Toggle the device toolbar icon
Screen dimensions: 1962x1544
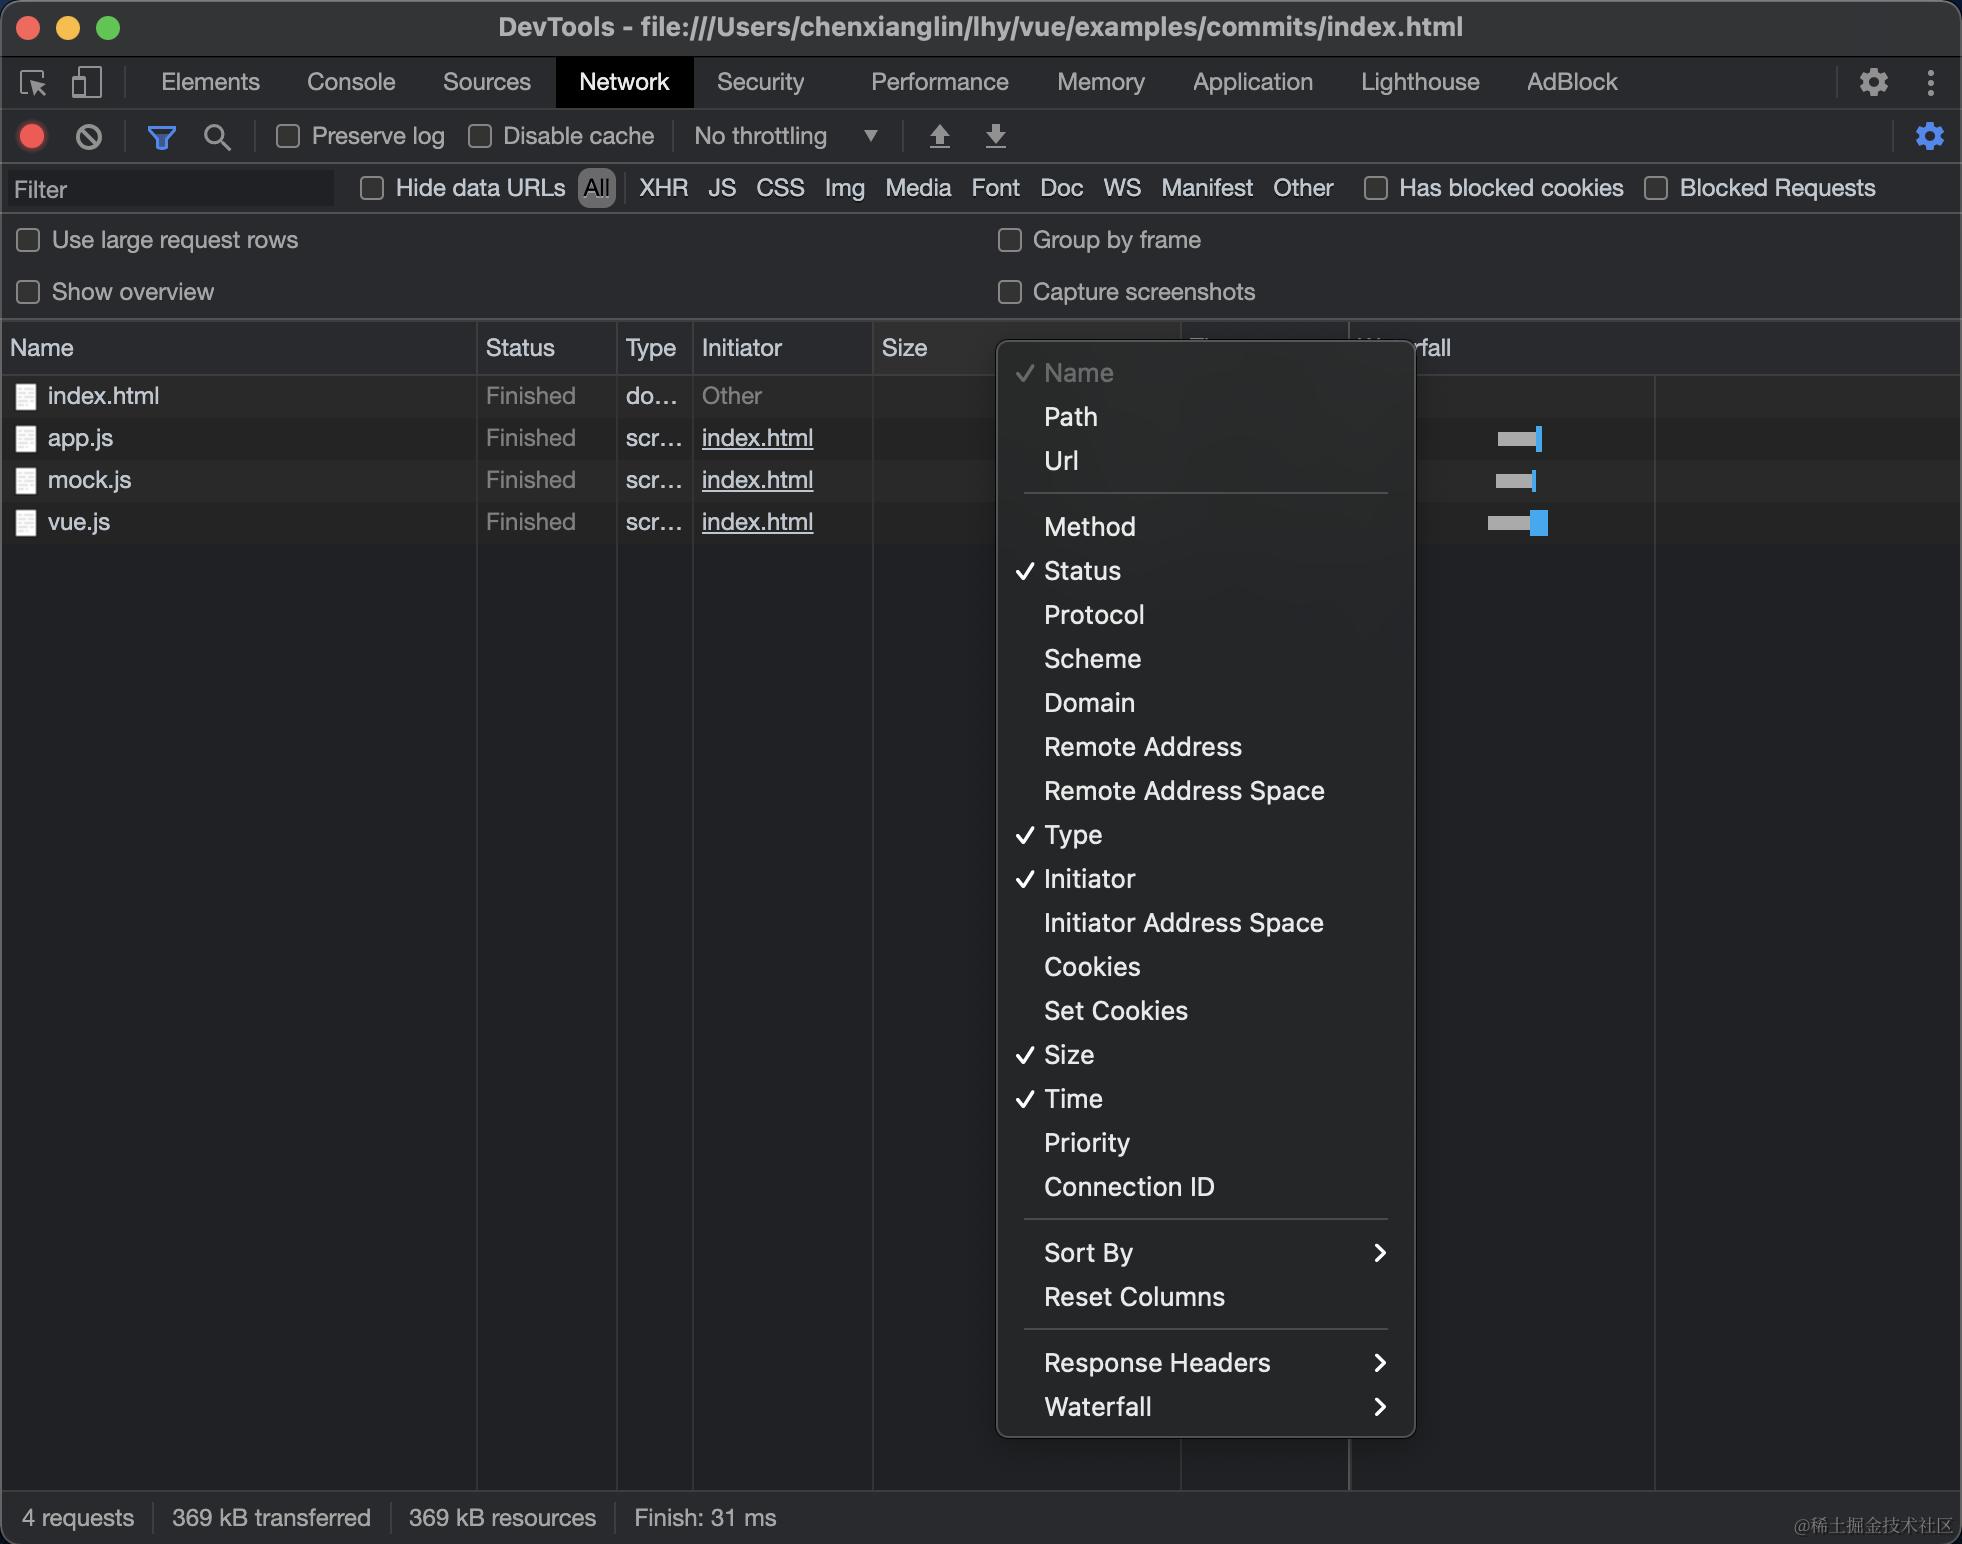[x=87, y=82]
